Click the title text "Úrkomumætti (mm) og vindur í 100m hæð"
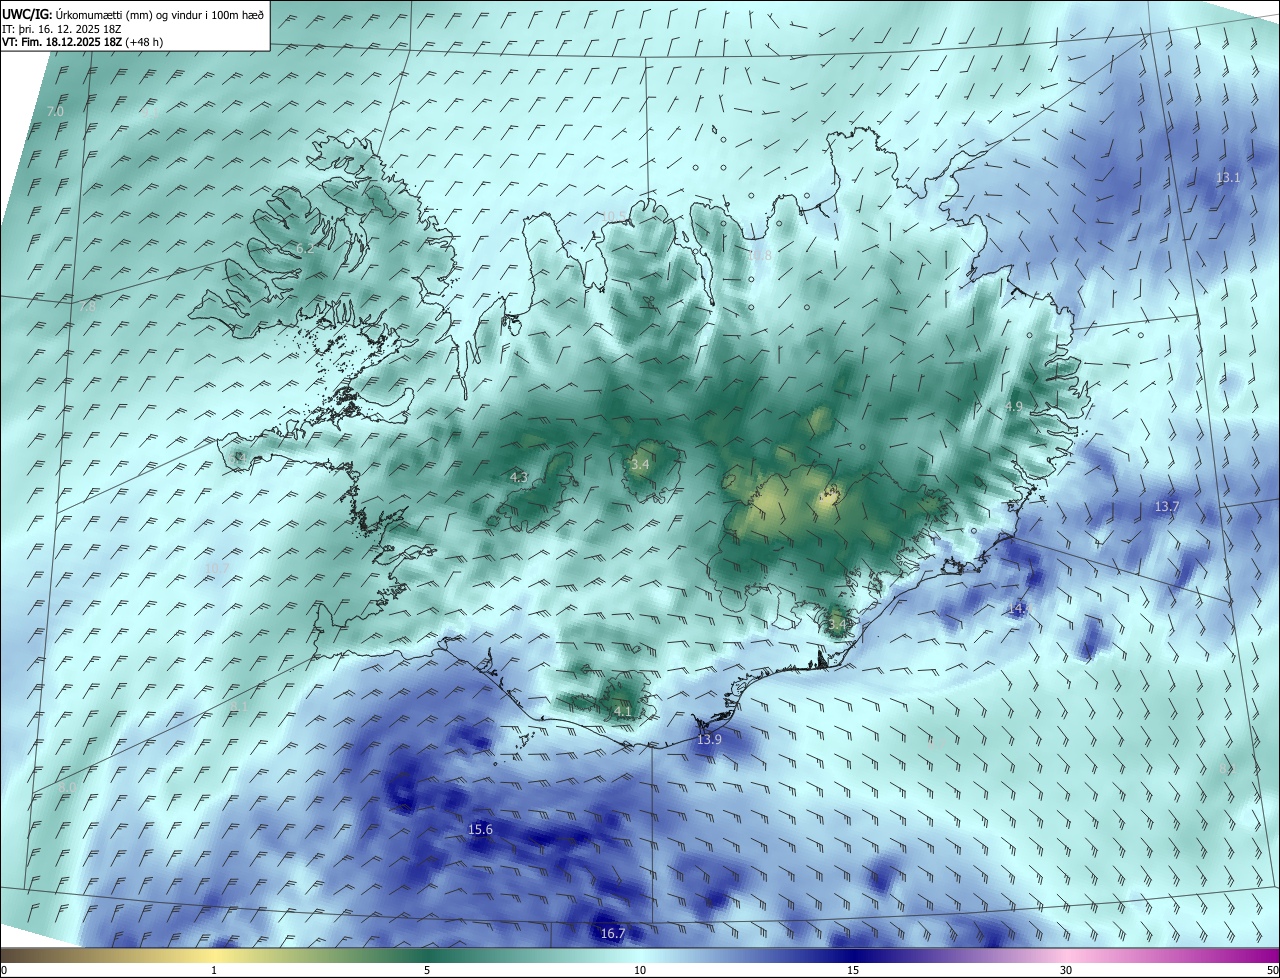 [x=160, y=14]
